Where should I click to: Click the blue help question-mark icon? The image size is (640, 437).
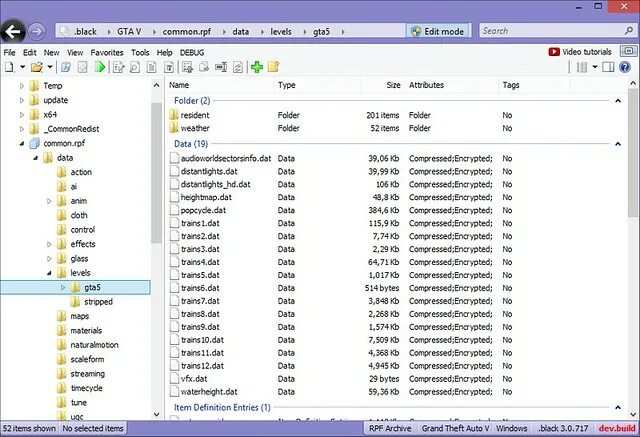pyautogui.click(x=625, y=67)
